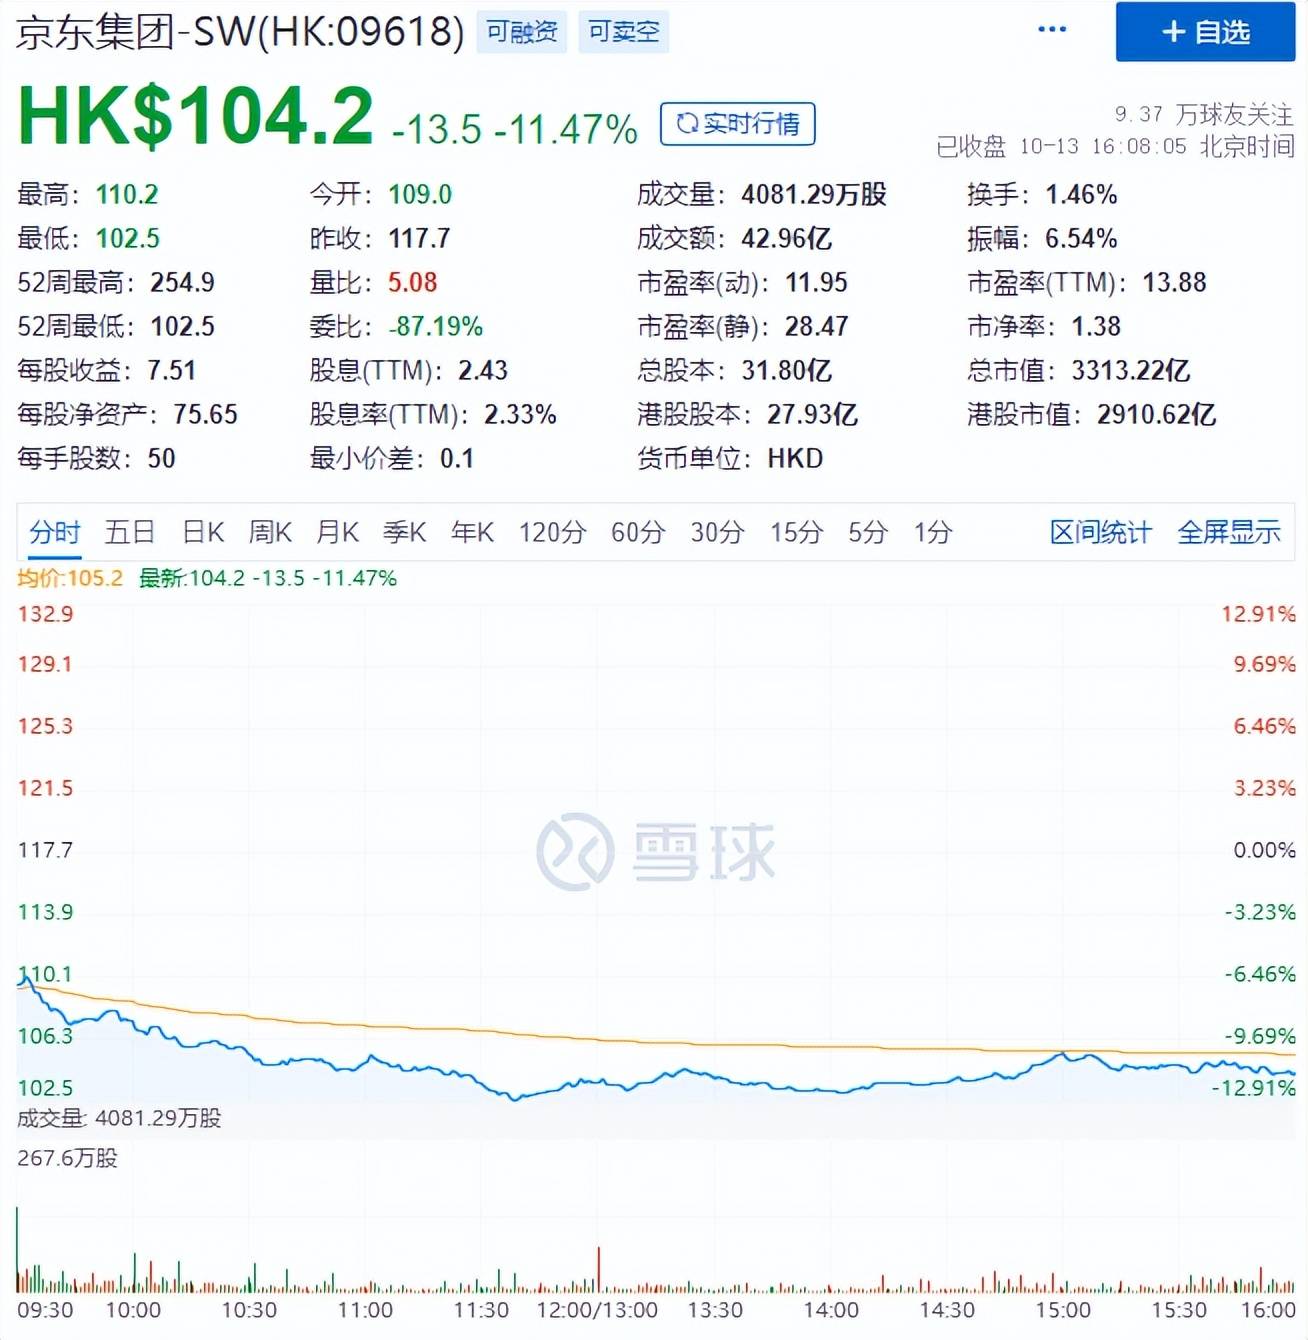The height and width of the screenshot is (1340, 1308).
Task: Click the 14:30 time axis label
Action: (947, 1310)
